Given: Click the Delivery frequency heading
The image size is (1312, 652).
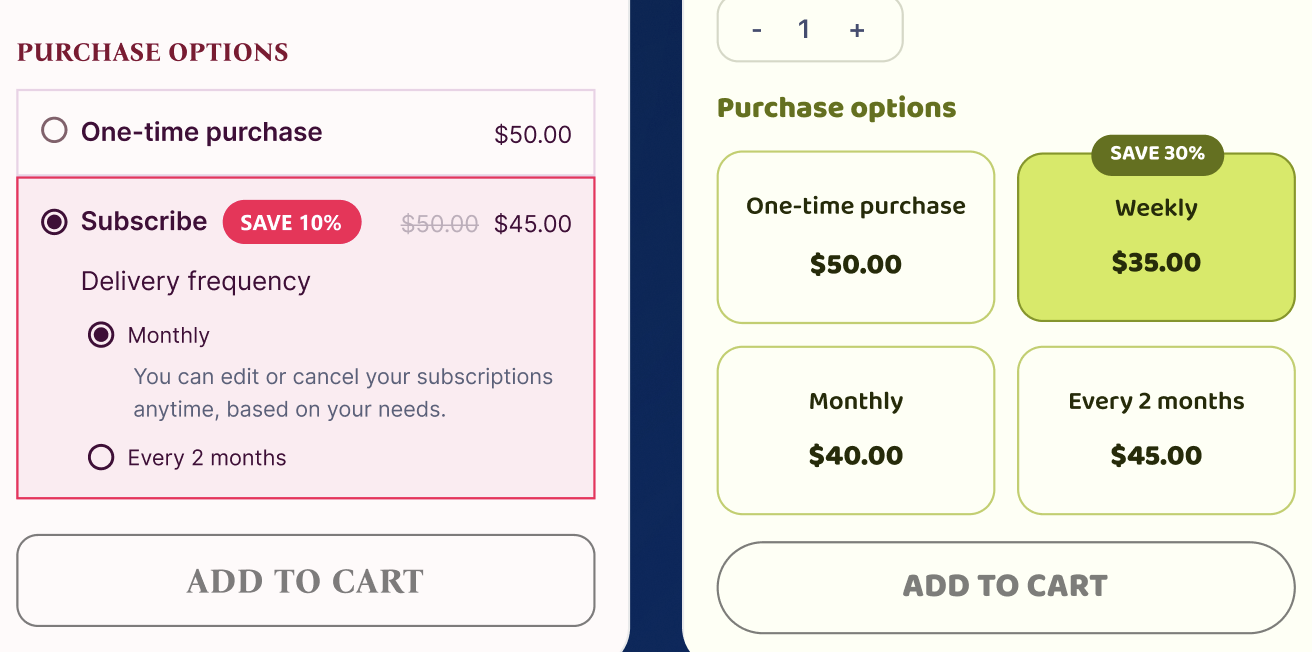Looking at the screenshot, I should pyautogui.click(x=196, y=282).
